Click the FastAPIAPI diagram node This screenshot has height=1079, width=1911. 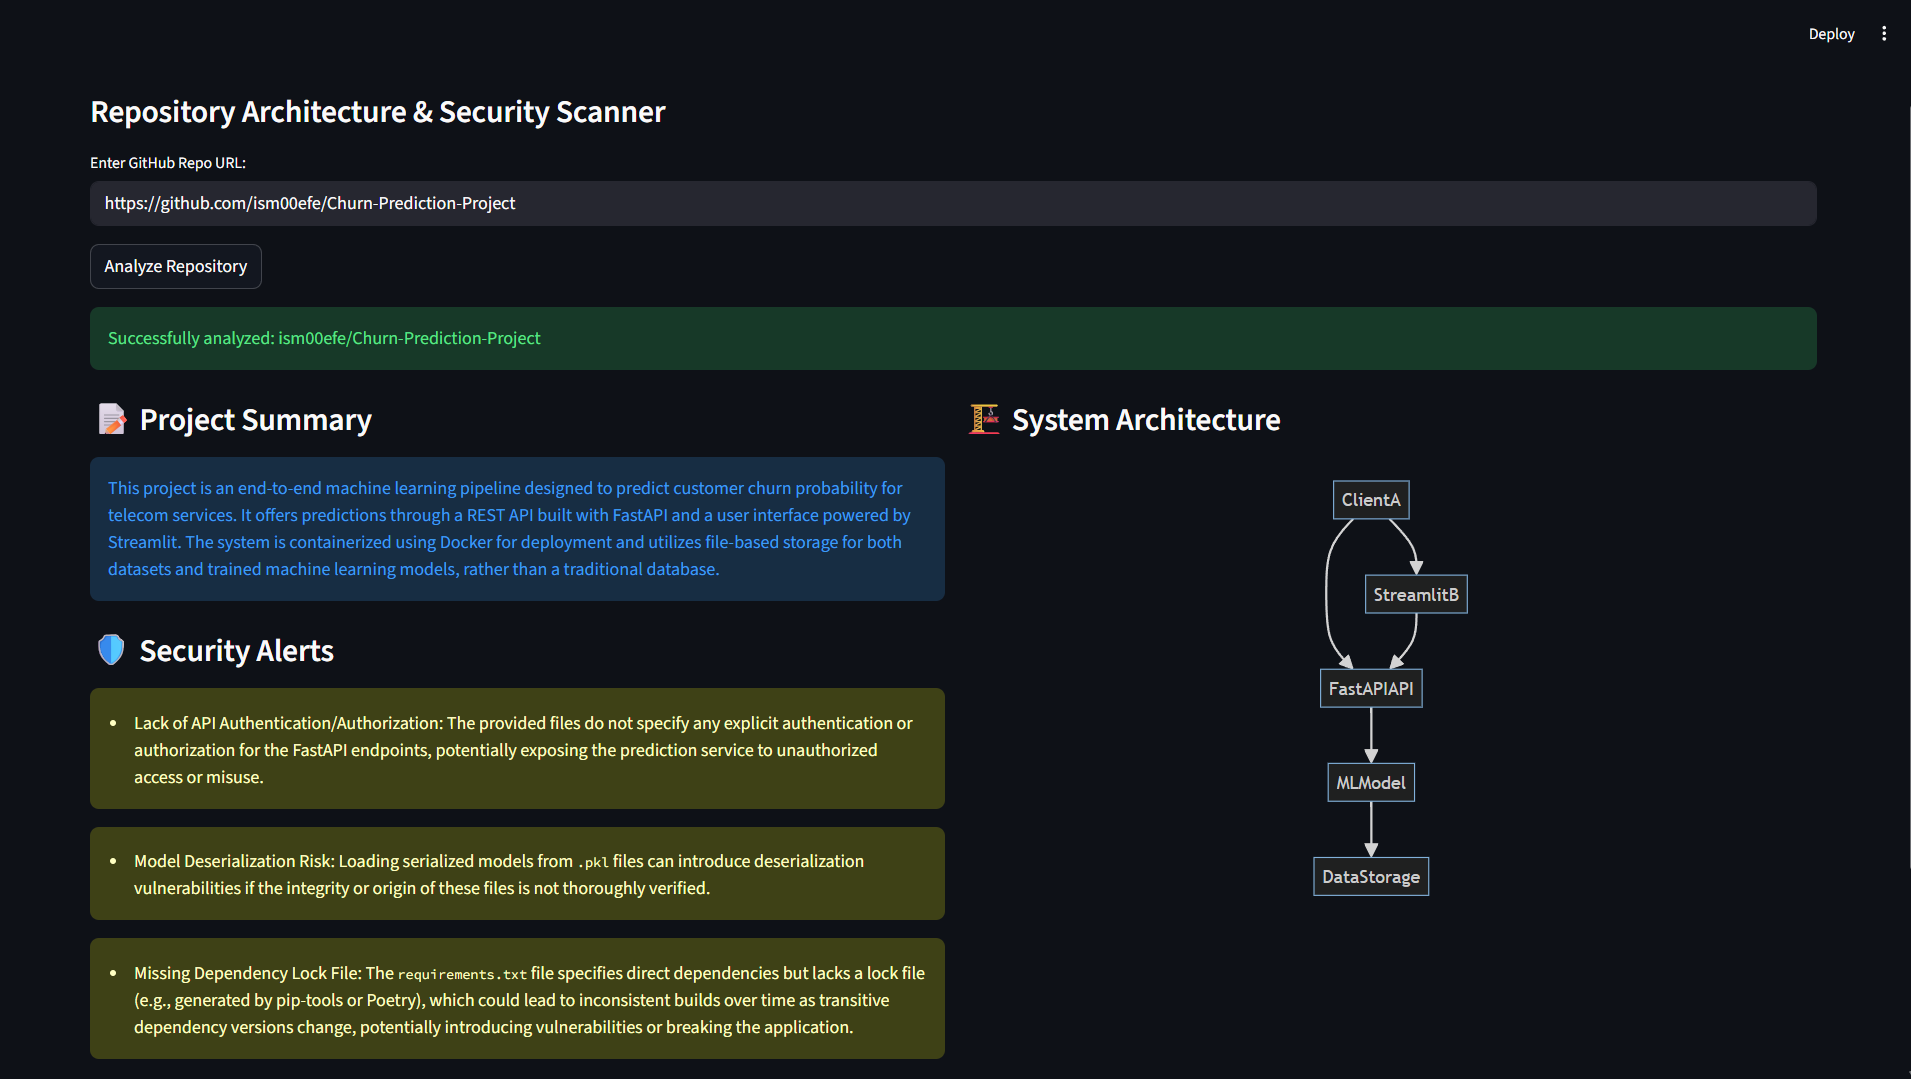(x=1370, y=688)
